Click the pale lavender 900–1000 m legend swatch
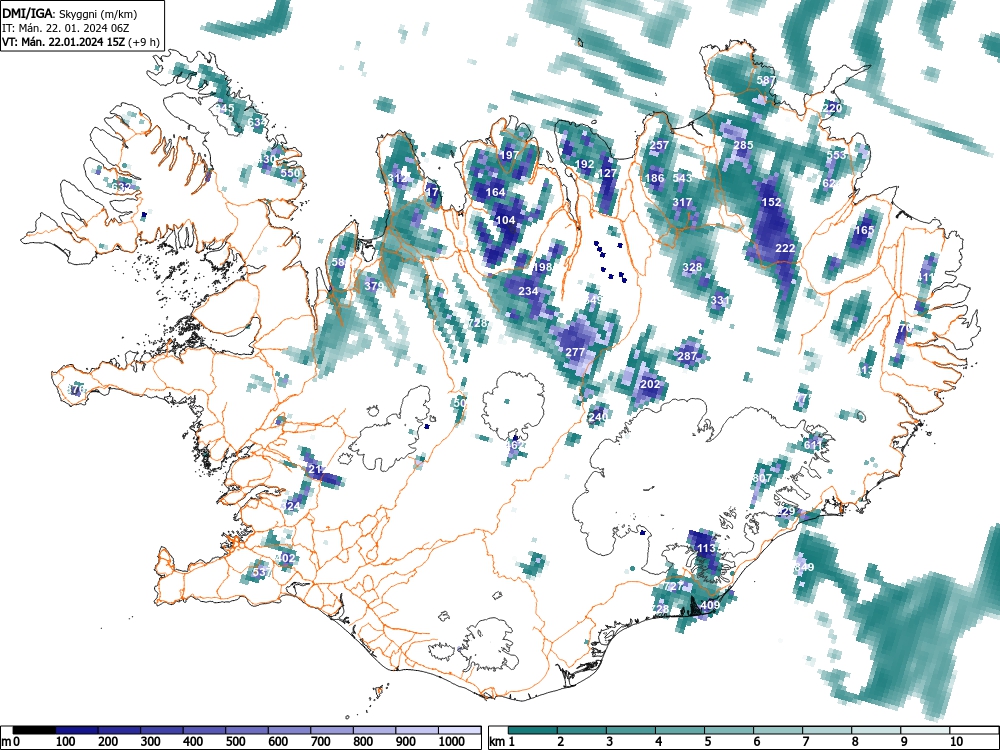1000x750 pixels. coord(417,730)
